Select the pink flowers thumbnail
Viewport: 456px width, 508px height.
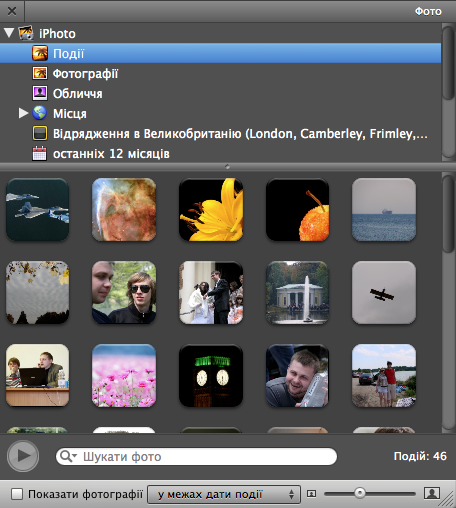click(124, 375)
